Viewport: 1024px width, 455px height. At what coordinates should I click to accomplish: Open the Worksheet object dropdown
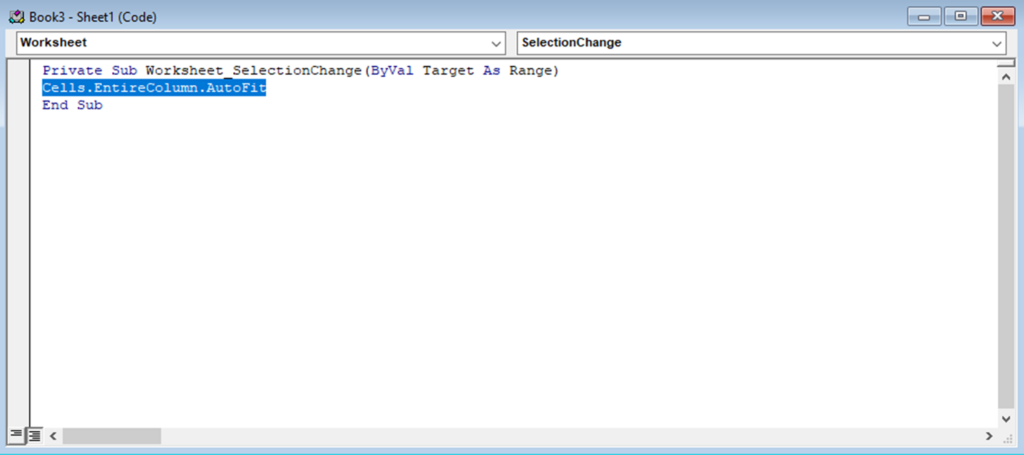(x=498, y=43)
